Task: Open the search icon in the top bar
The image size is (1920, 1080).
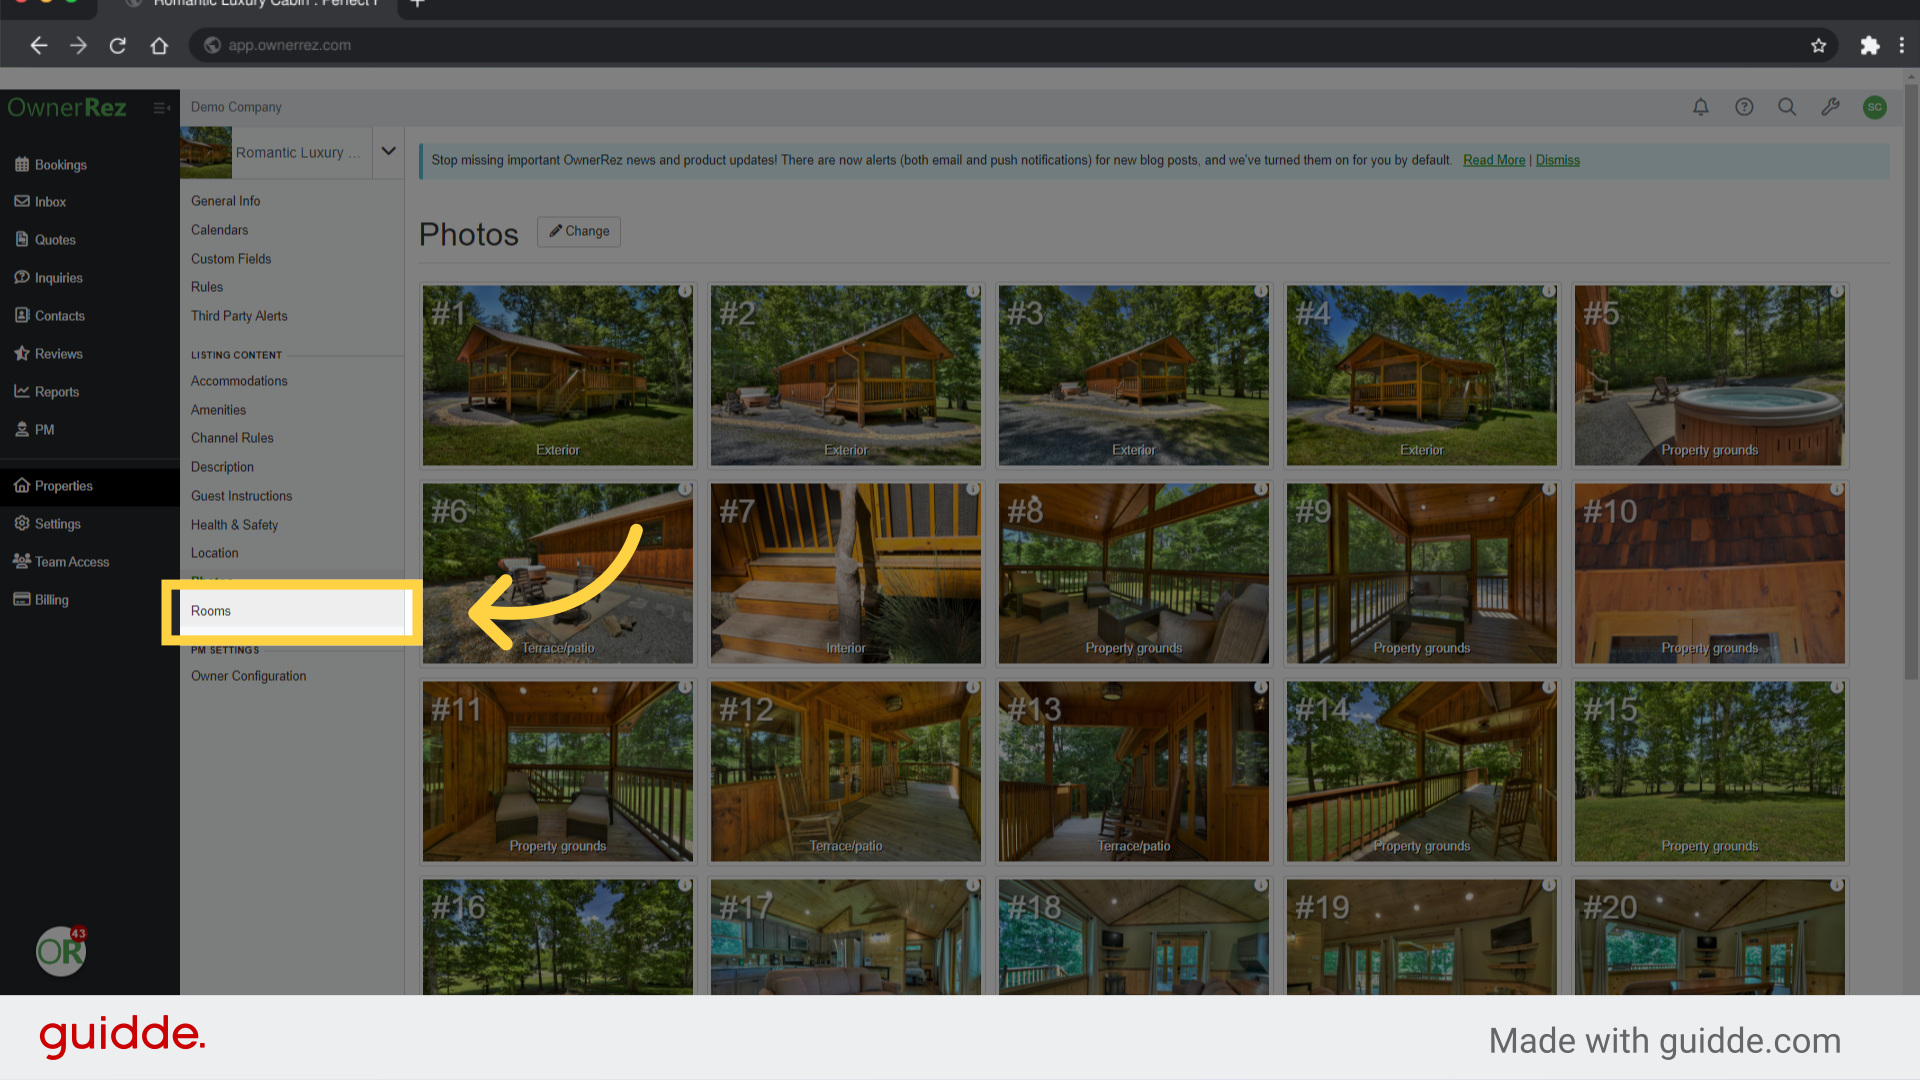Action: (1787, 107)
